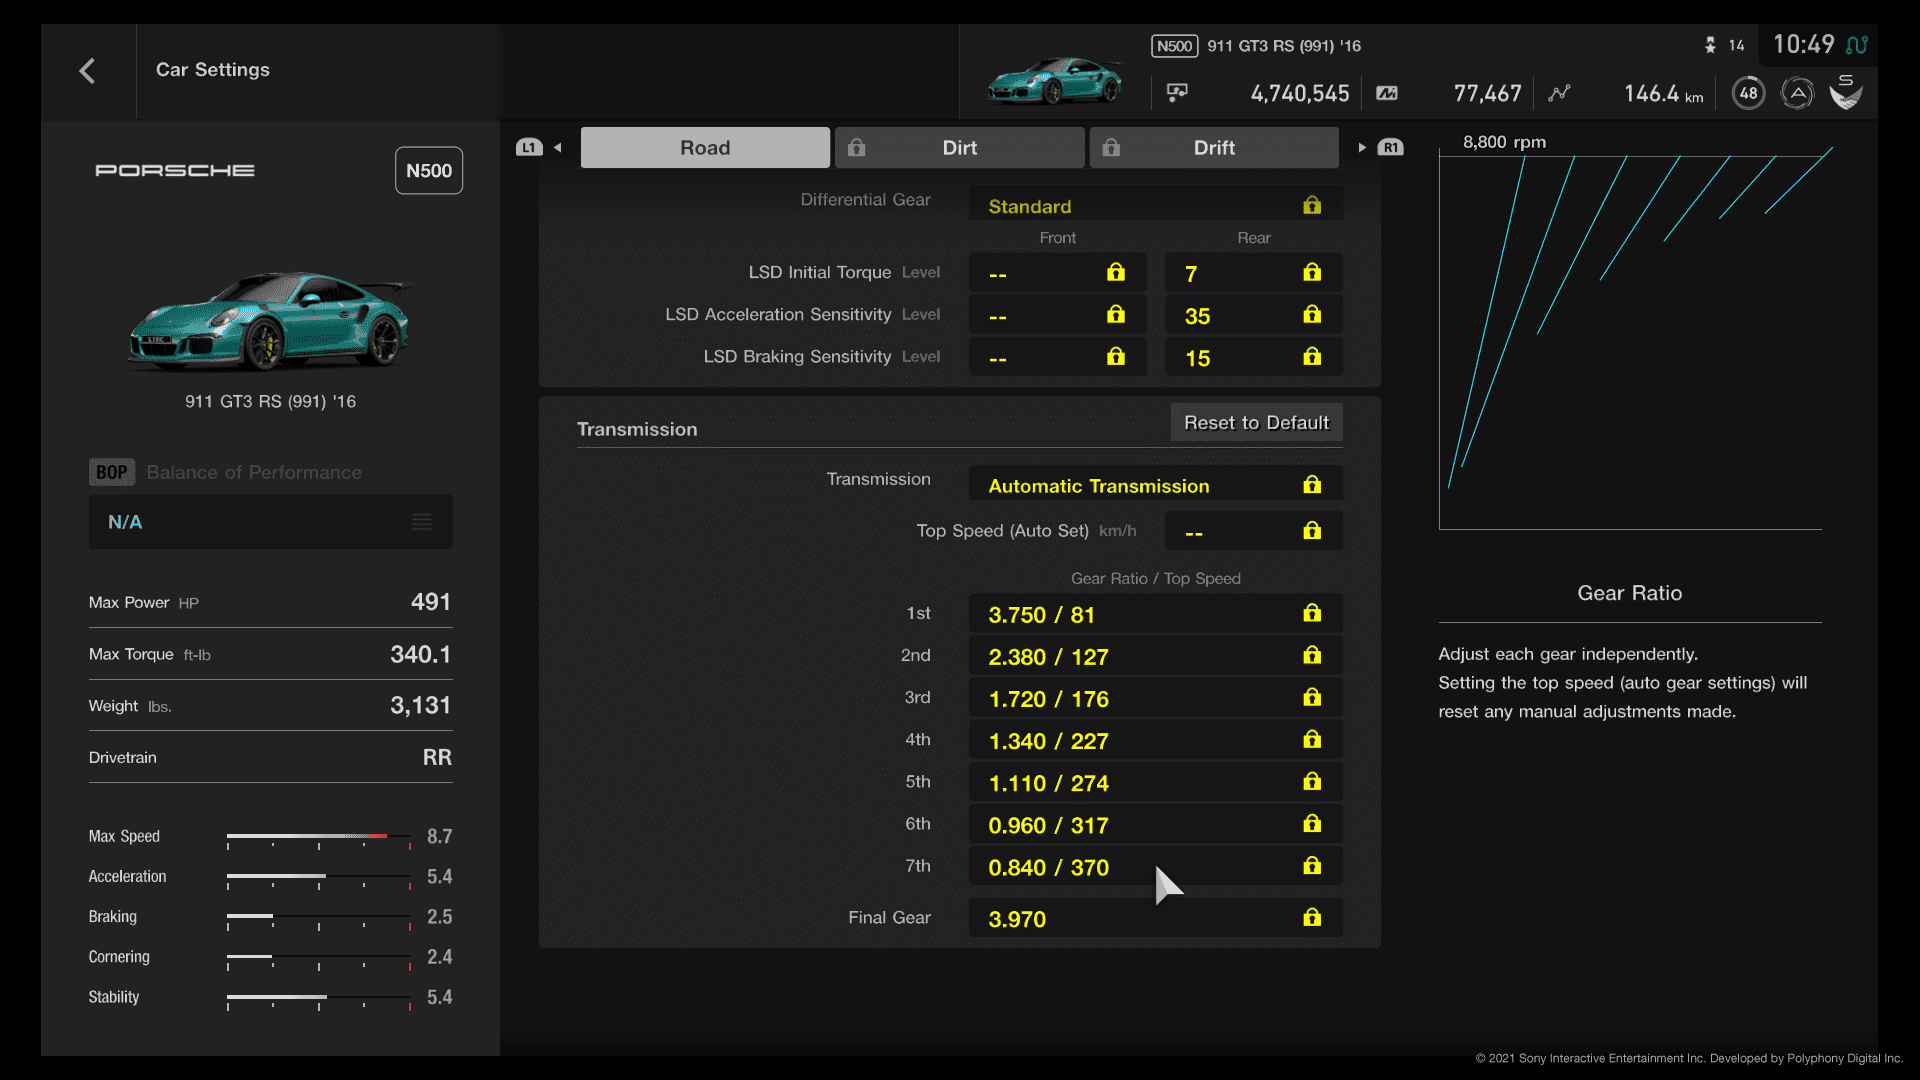Click lock icon on Drift tab
This screenshot has width=1920, height=1080.
pyautogui.click(x=1111, y=148)
